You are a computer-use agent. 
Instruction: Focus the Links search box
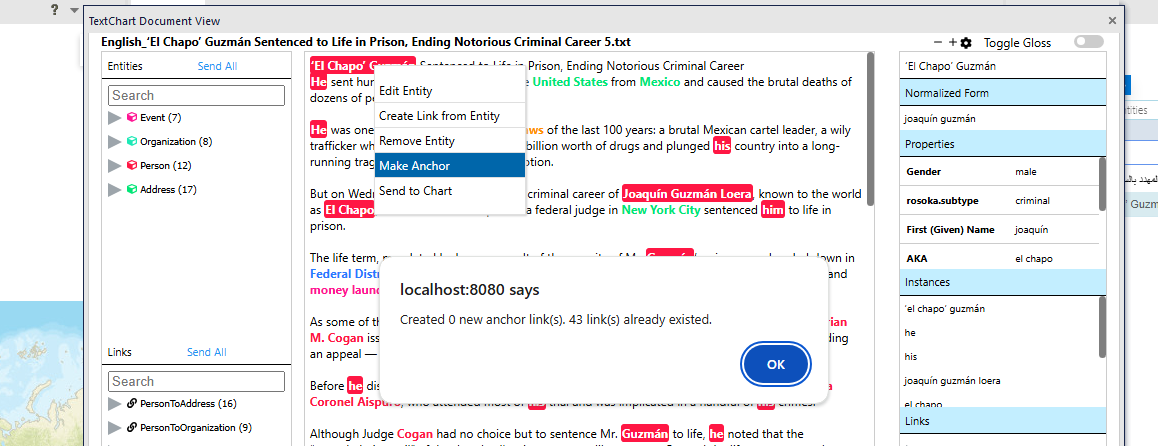[196, 381]
